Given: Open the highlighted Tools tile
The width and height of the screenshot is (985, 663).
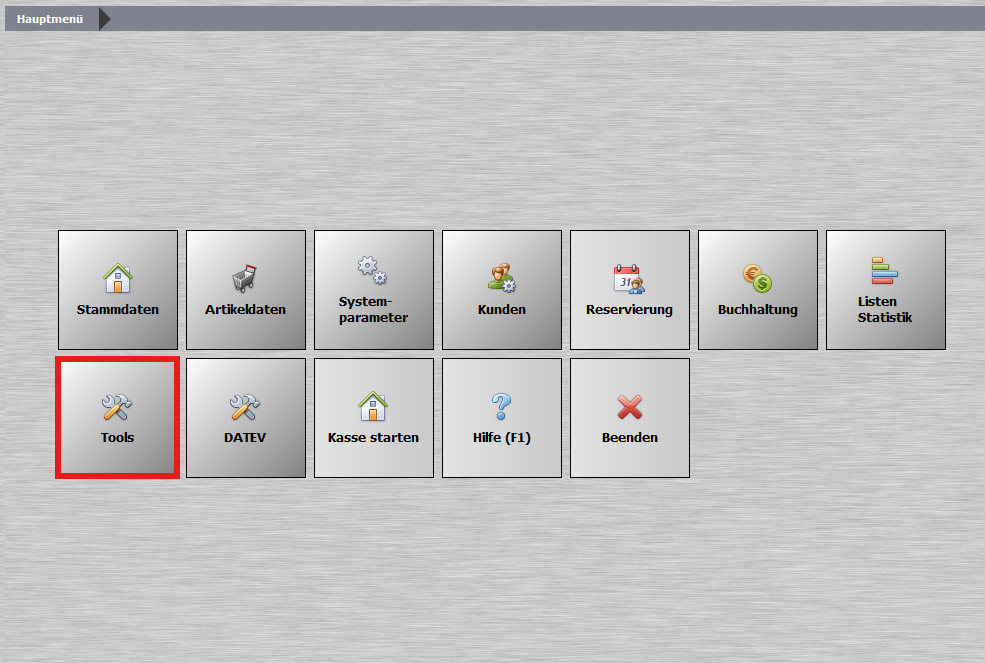Looking at the screenshot, I should tap(117, 417).
